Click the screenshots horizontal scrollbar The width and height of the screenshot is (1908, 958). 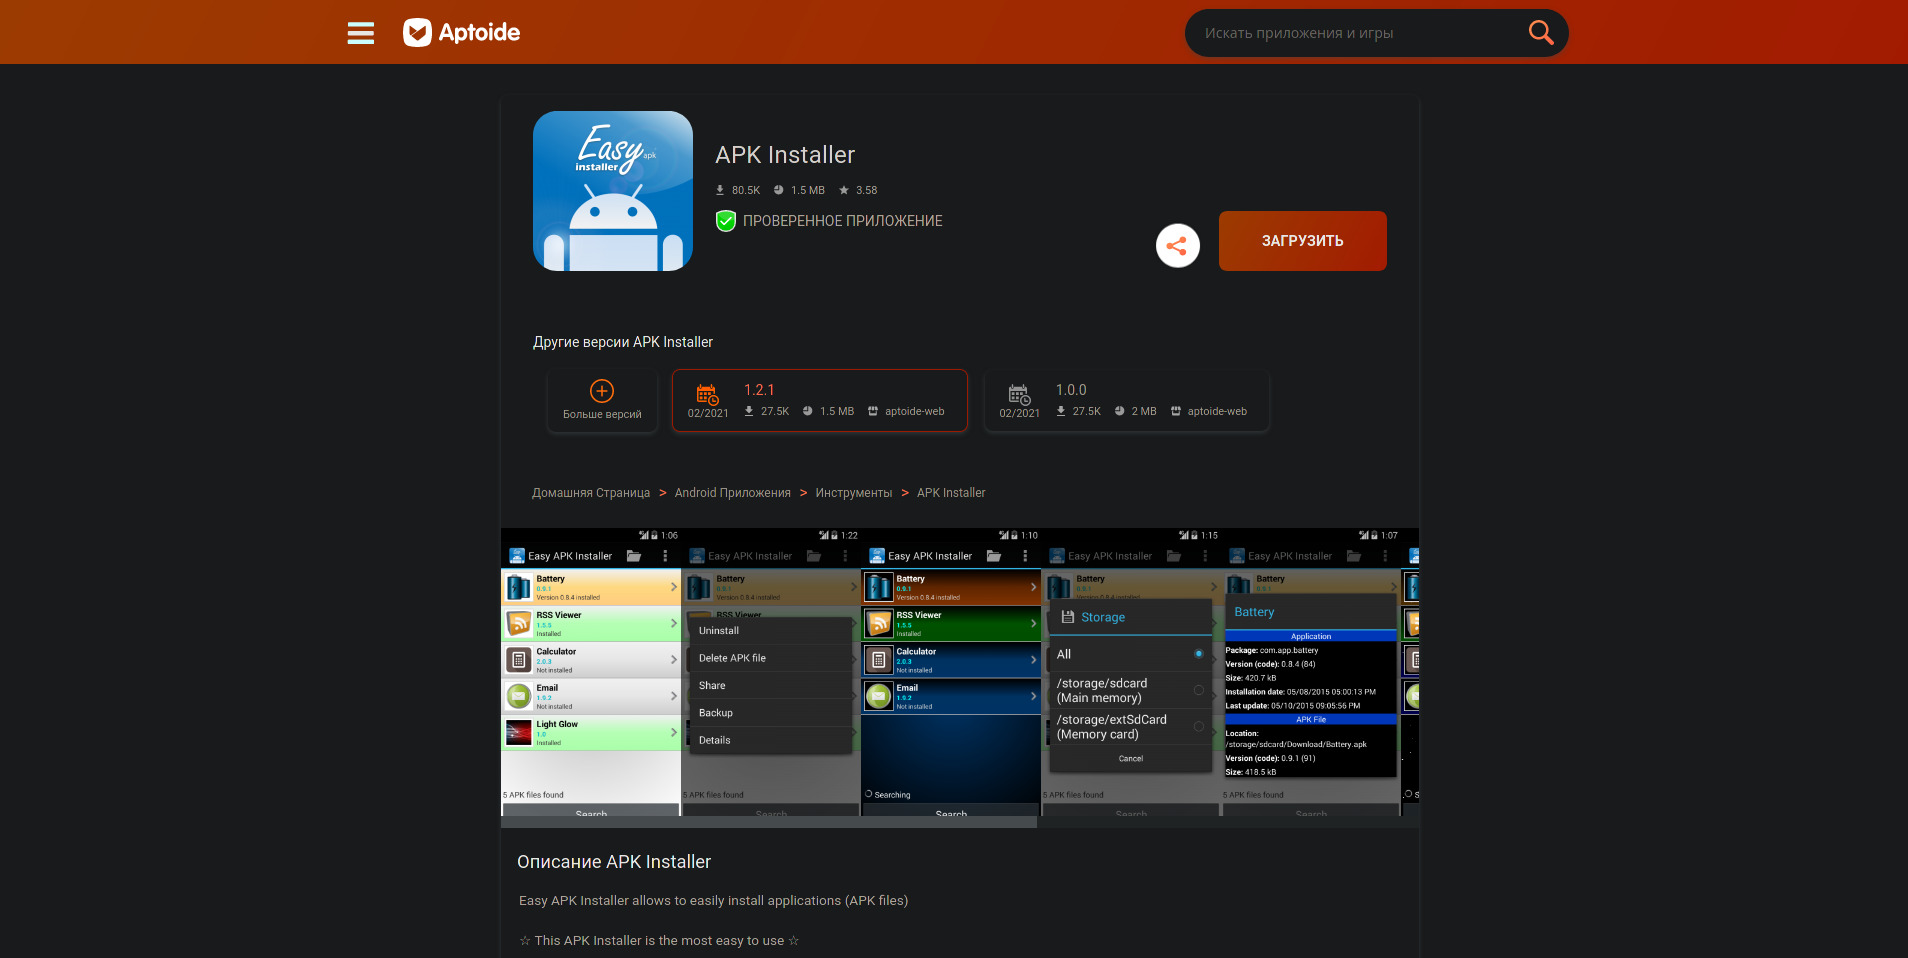pyautogui.click(x=769, y=822)
